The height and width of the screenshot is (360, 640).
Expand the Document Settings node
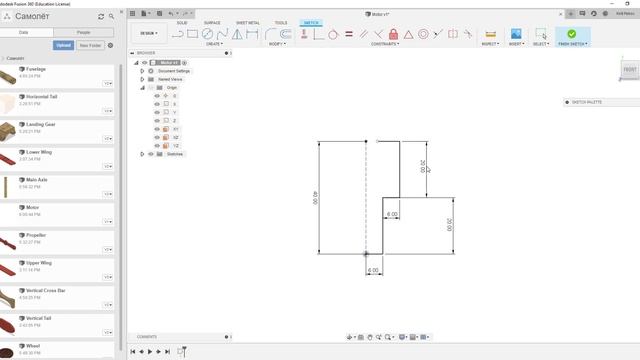(142, 71)
